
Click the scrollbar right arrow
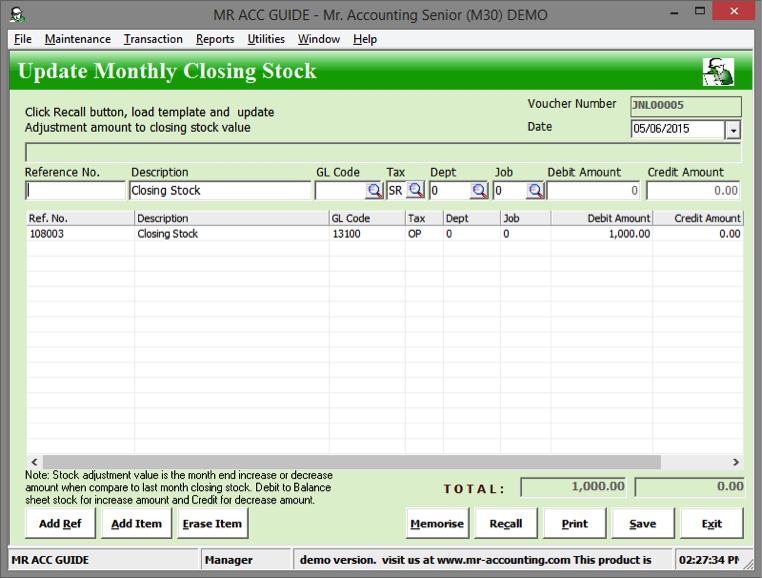[736, 462]
